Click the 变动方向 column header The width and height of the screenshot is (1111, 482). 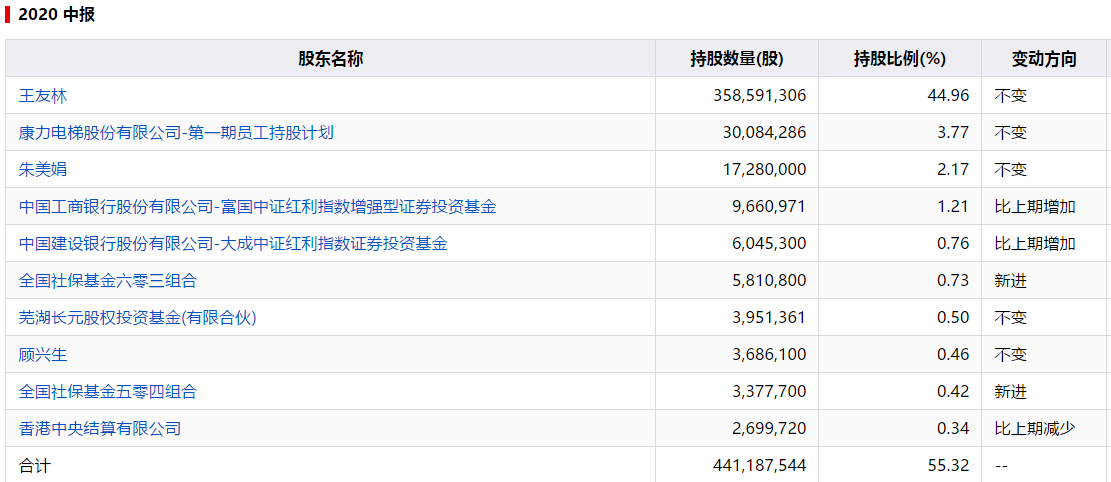click(1044, 59)
